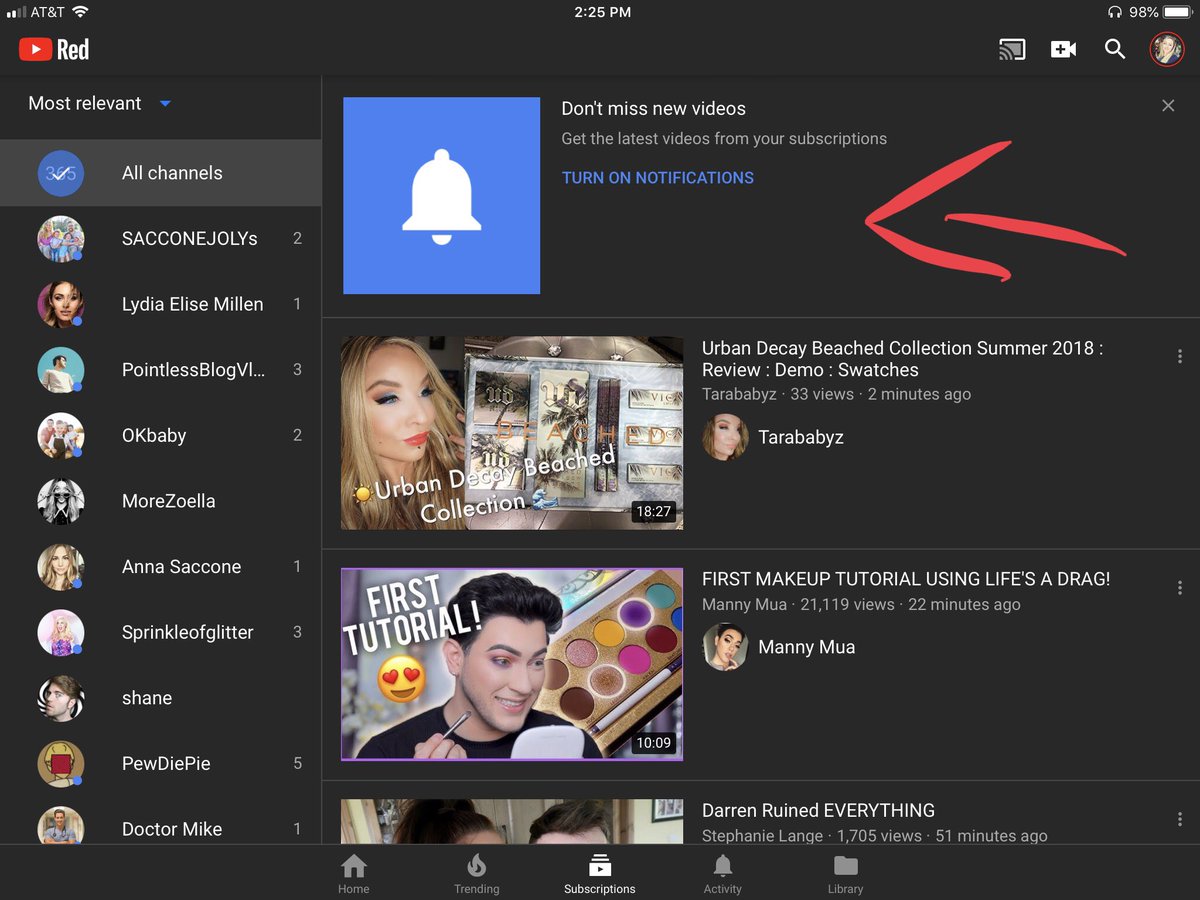
Task: Select the Subscriptions tab
Action: pos(600,873)
